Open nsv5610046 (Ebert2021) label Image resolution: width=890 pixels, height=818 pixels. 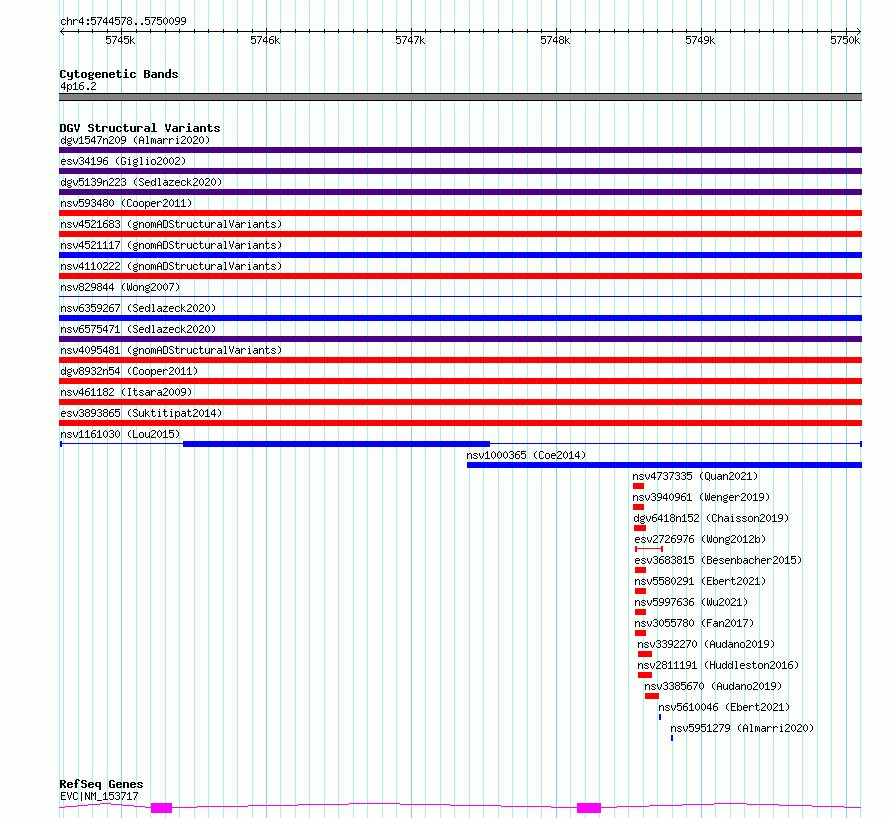tap(724, 707)
